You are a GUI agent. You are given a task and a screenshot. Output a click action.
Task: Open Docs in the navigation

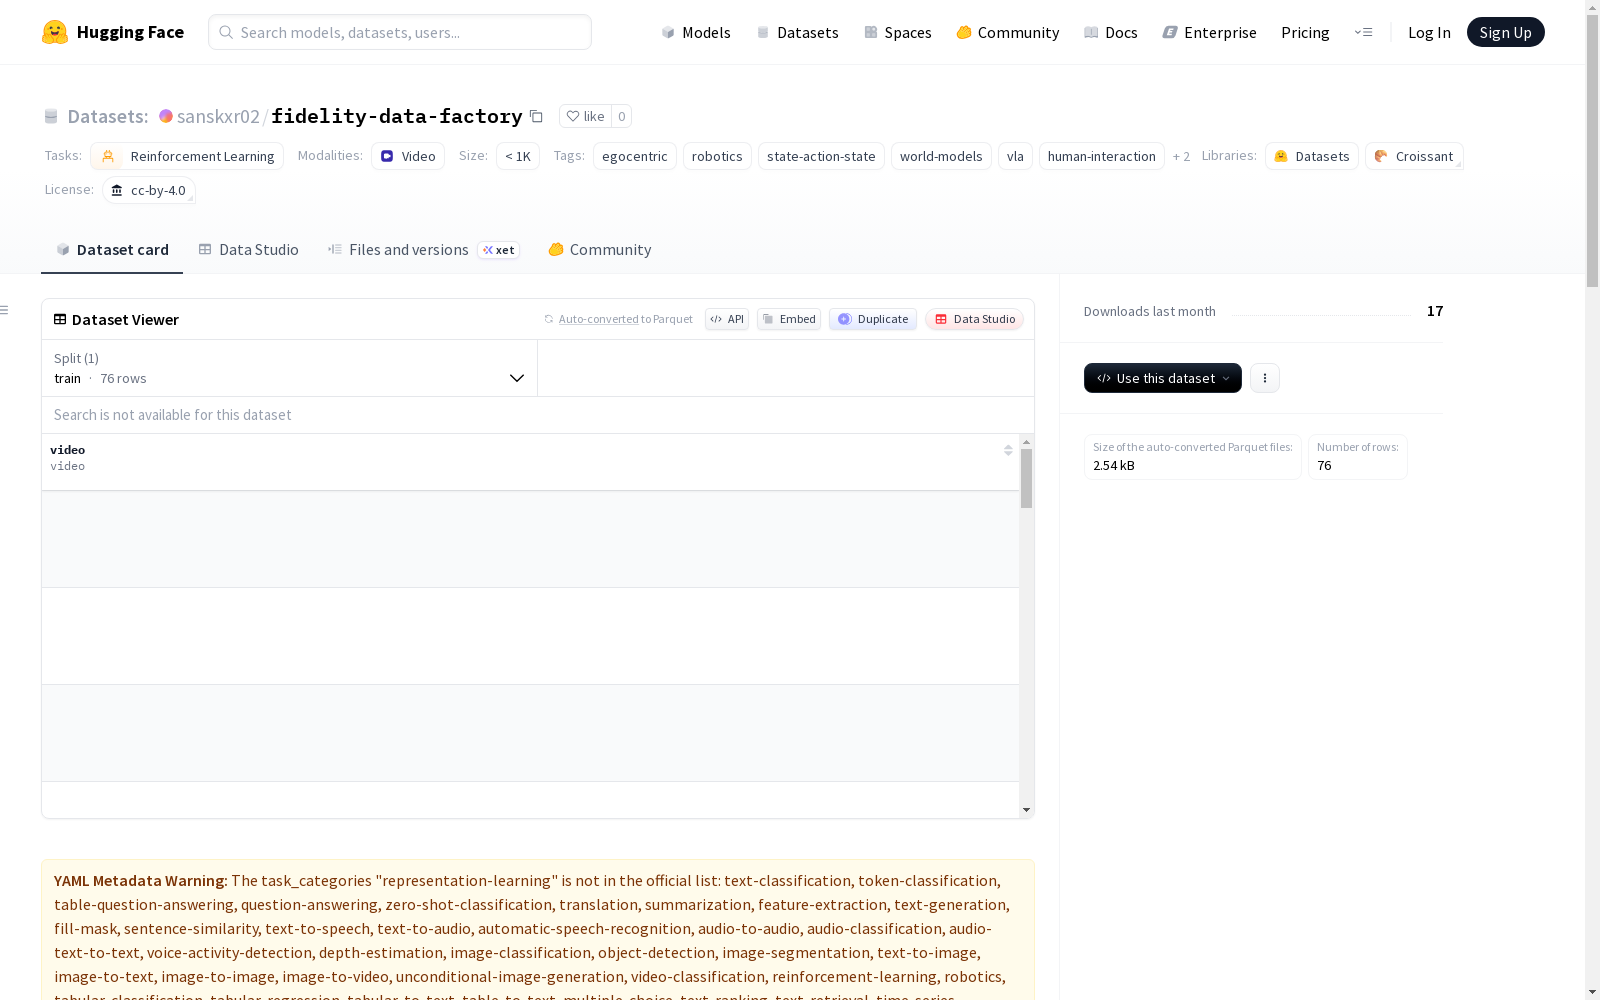(1111, 32)
